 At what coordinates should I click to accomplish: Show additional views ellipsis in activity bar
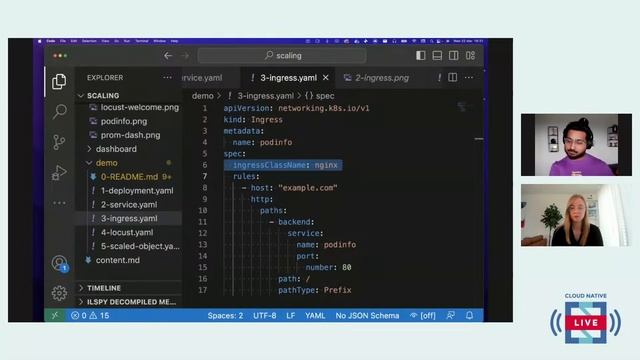click(59, 203)
